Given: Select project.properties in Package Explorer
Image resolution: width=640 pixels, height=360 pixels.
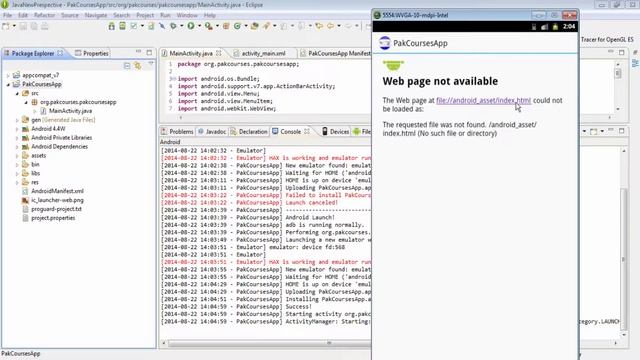Looking at the screenshot, I should (x=53, y=218).
